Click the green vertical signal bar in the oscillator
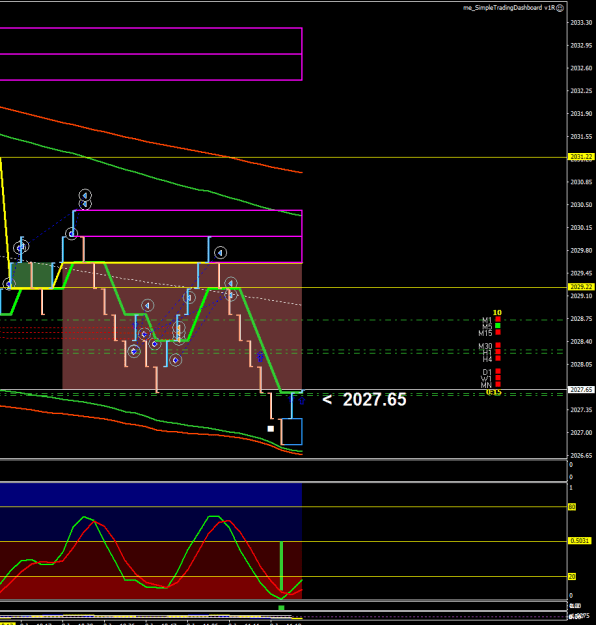 click(281, 566)
